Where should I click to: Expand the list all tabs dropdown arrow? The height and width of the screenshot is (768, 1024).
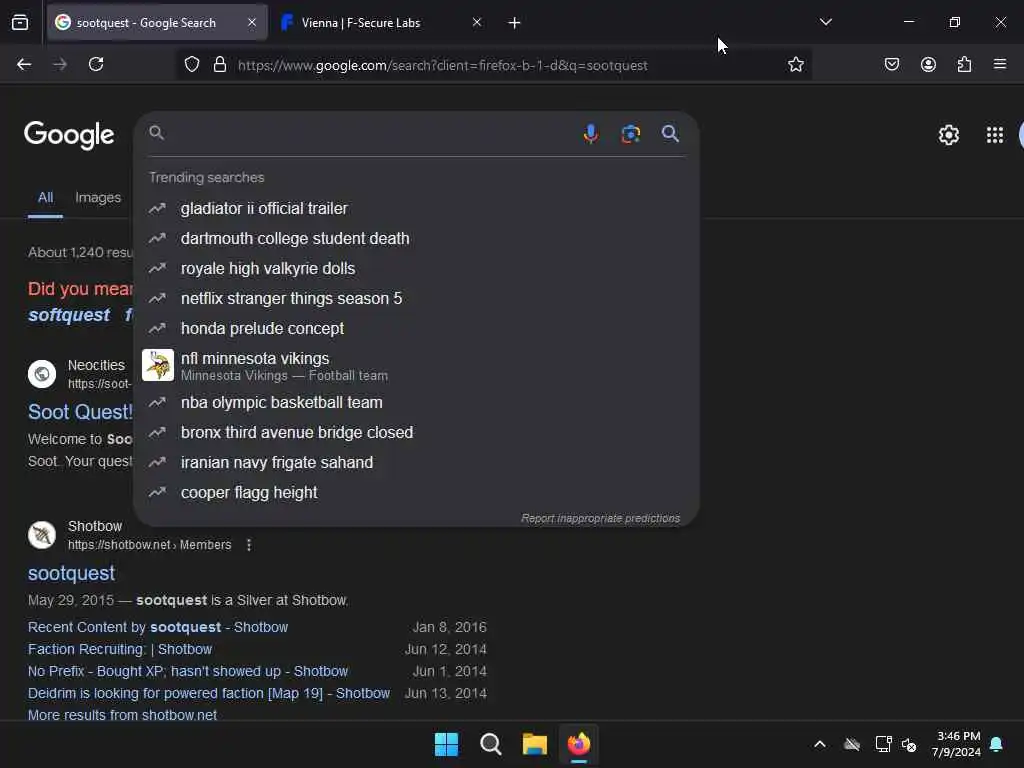[825, 22]
